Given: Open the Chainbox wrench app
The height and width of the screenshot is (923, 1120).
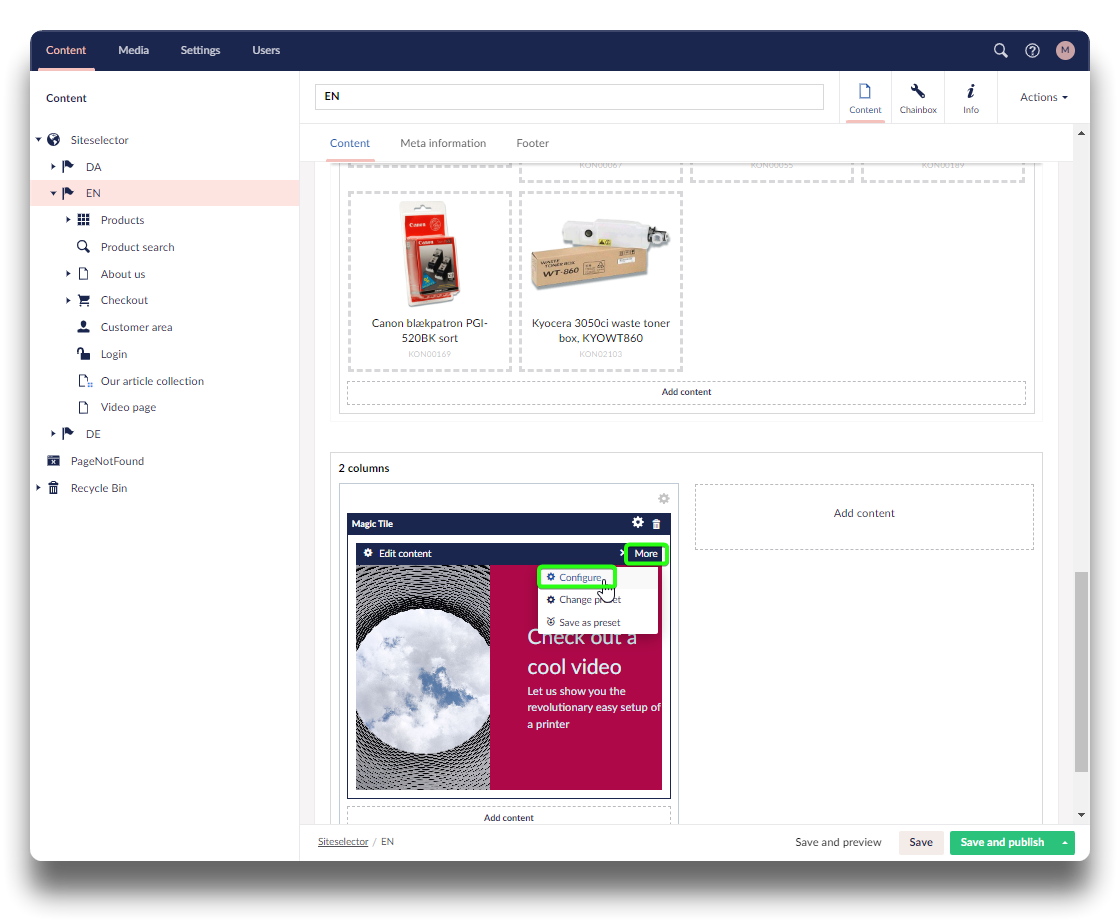Looking at the screenshot, I should pyautogui.click(x=917, y=97).
